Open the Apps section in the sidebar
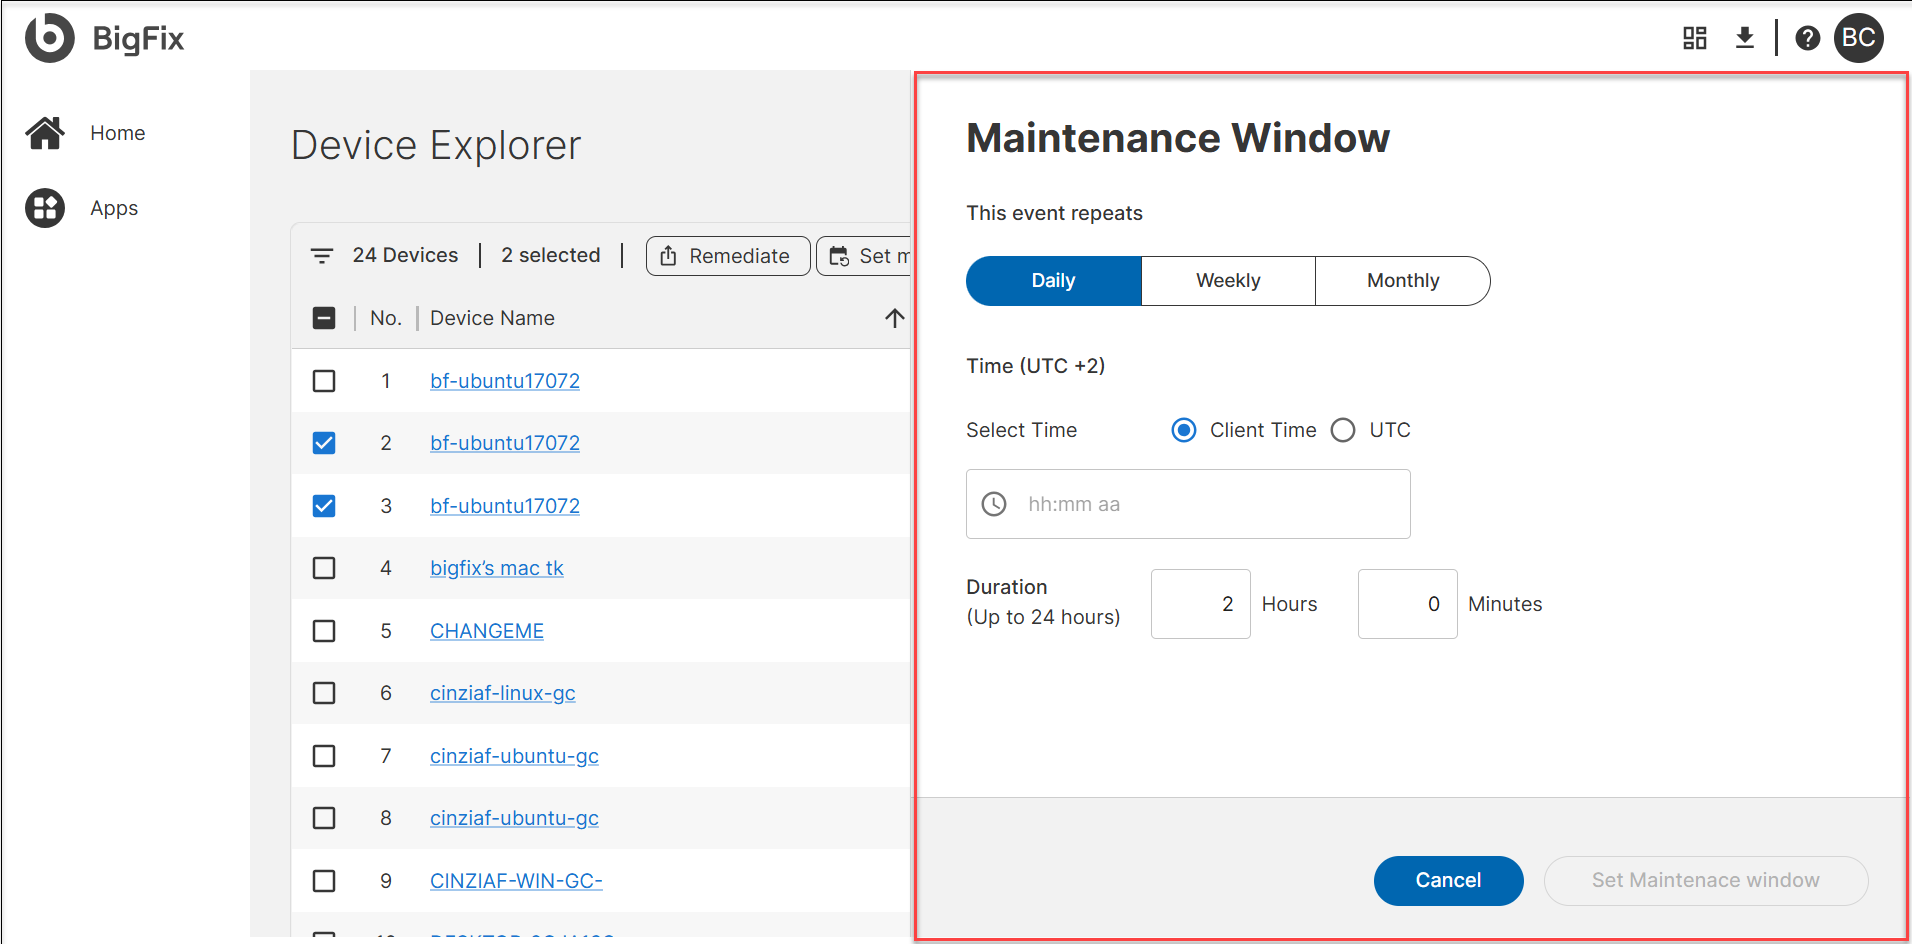The image size is (1912, 944). (x=45, y=208)
